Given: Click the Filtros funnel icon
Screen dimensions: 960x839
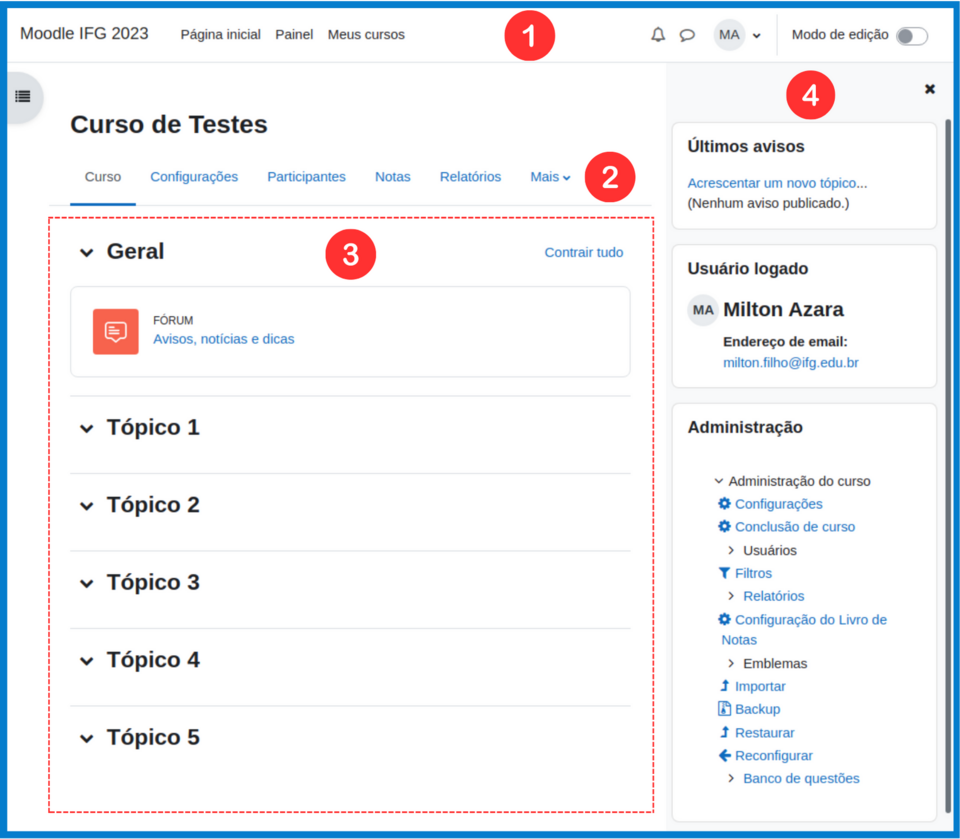Looking at the screenshot, I should click(725, 573).
